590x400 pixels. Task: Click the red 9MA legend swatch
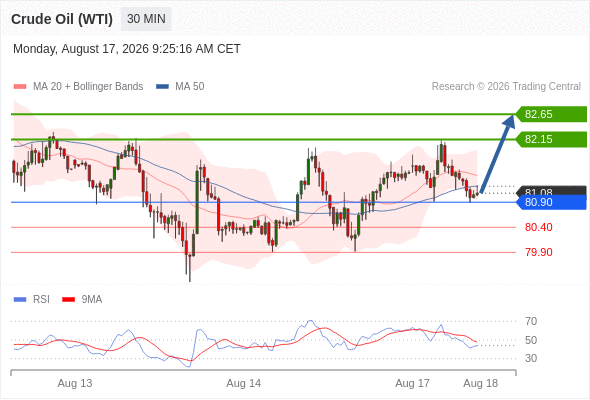click(68, 300)
